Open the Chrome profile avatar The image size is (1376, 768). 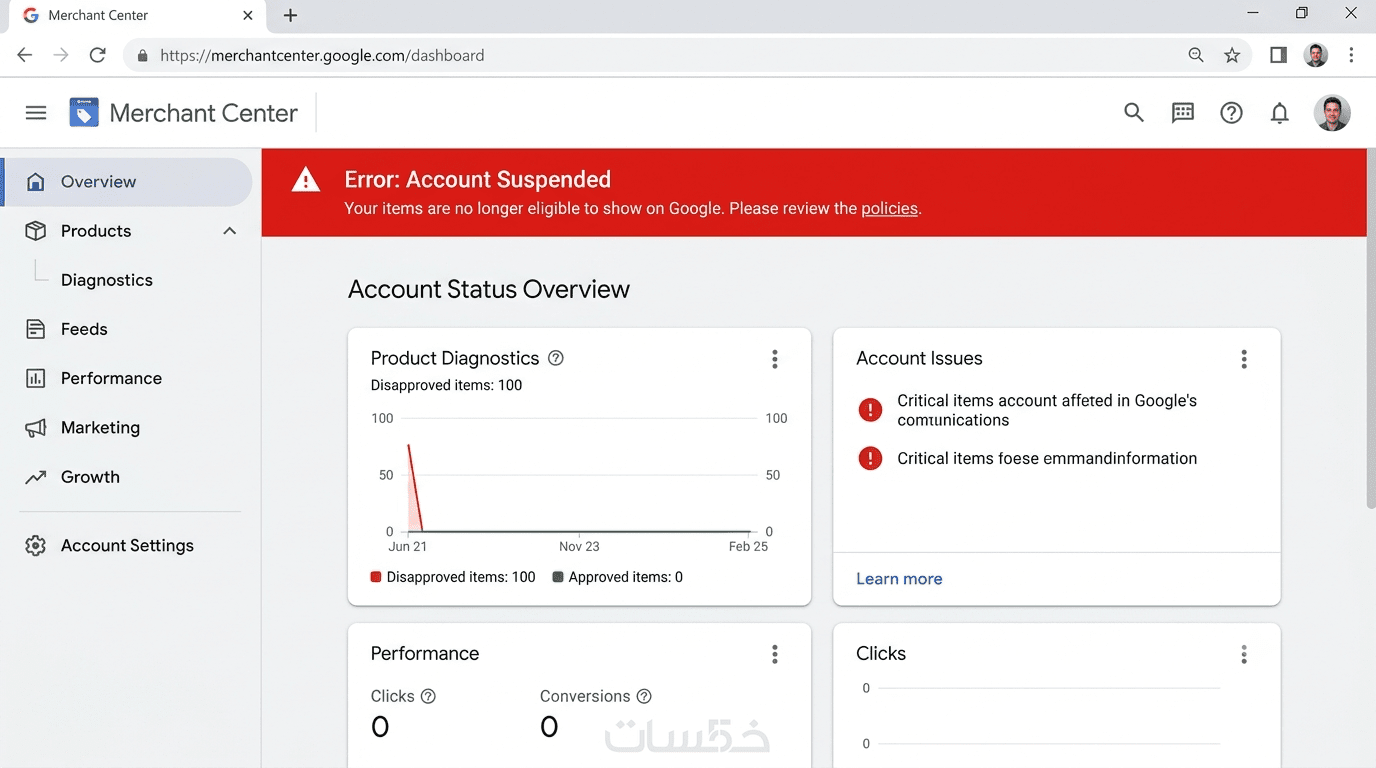click(x=1316, y=55)
